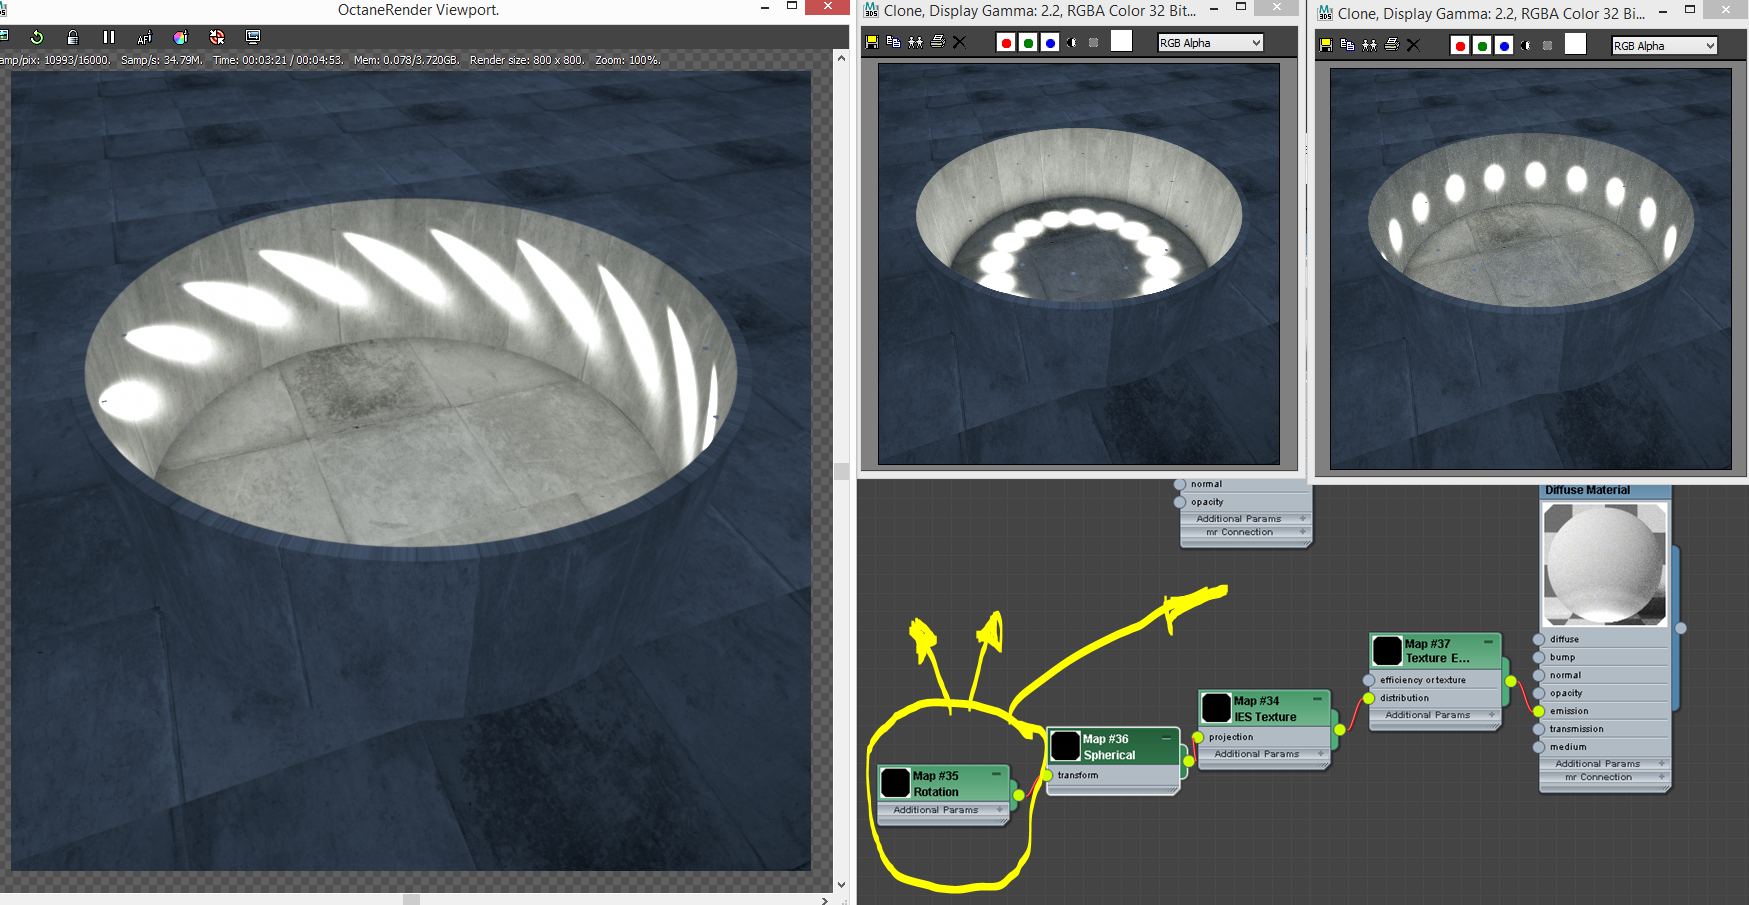Expand Additional Params on Map #34 node

coord(1265,754)
